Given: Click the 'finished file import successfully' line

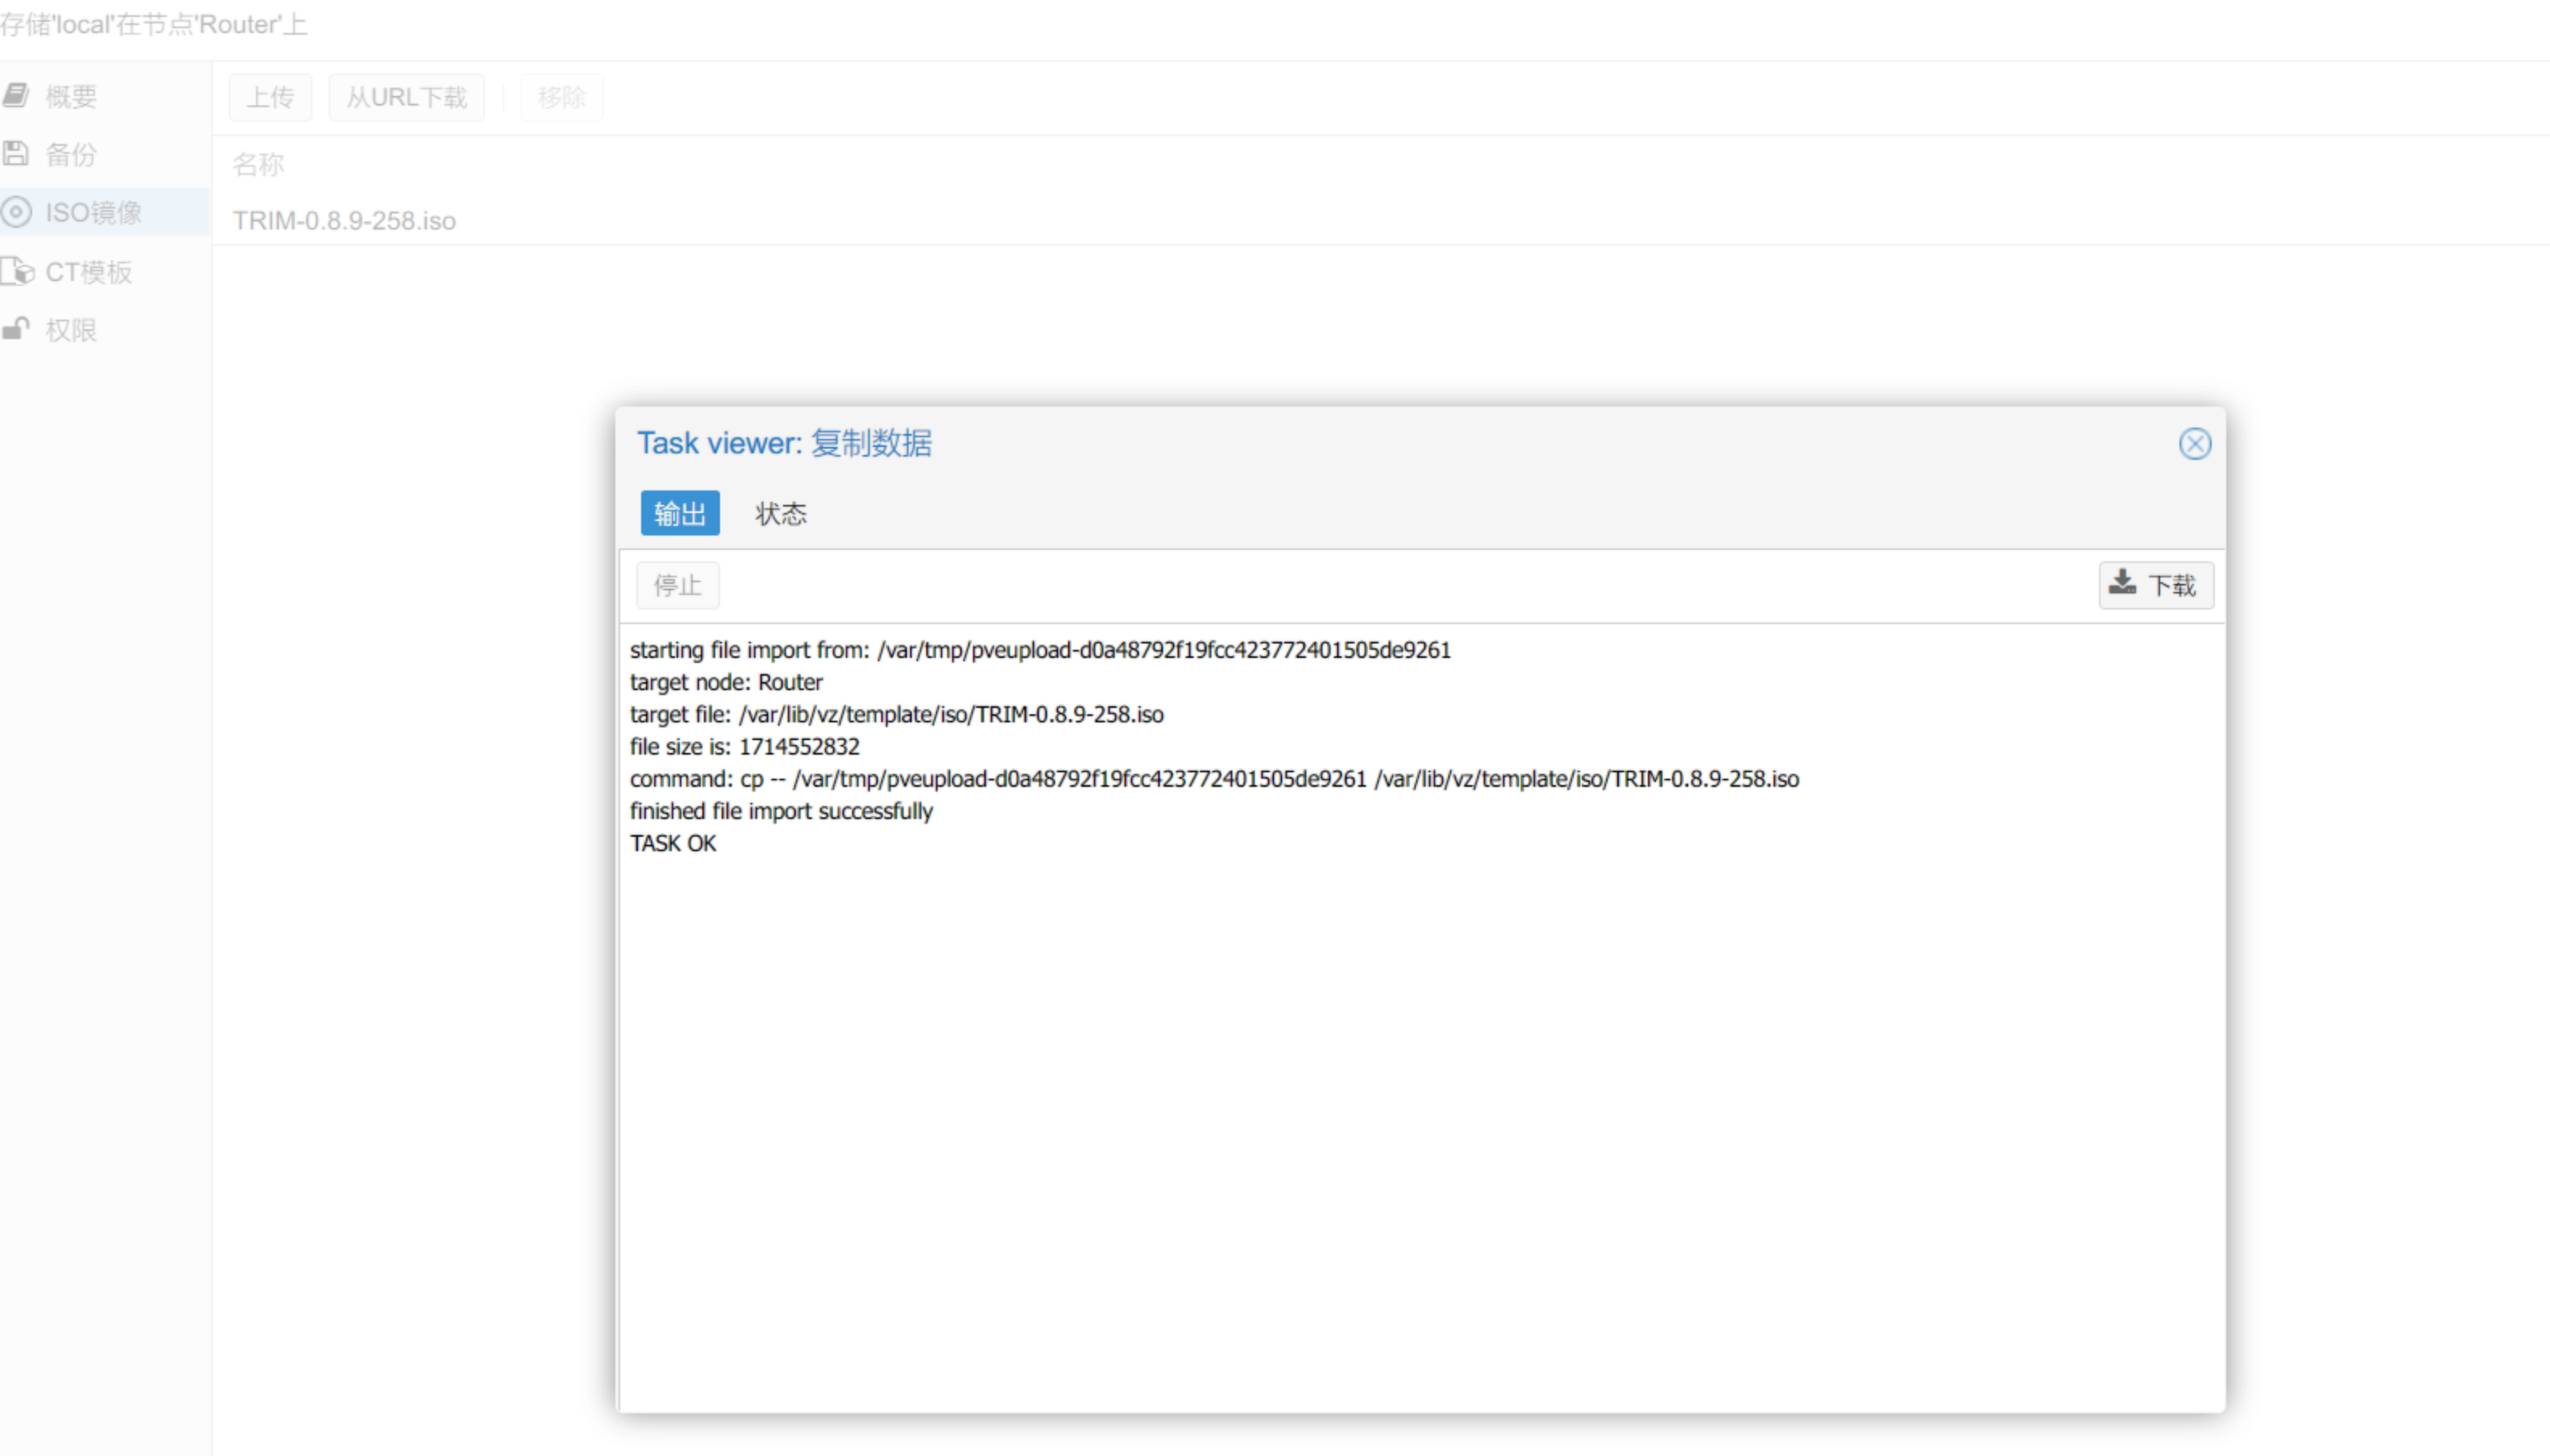Looking at the screenshot, I should 781,812.
